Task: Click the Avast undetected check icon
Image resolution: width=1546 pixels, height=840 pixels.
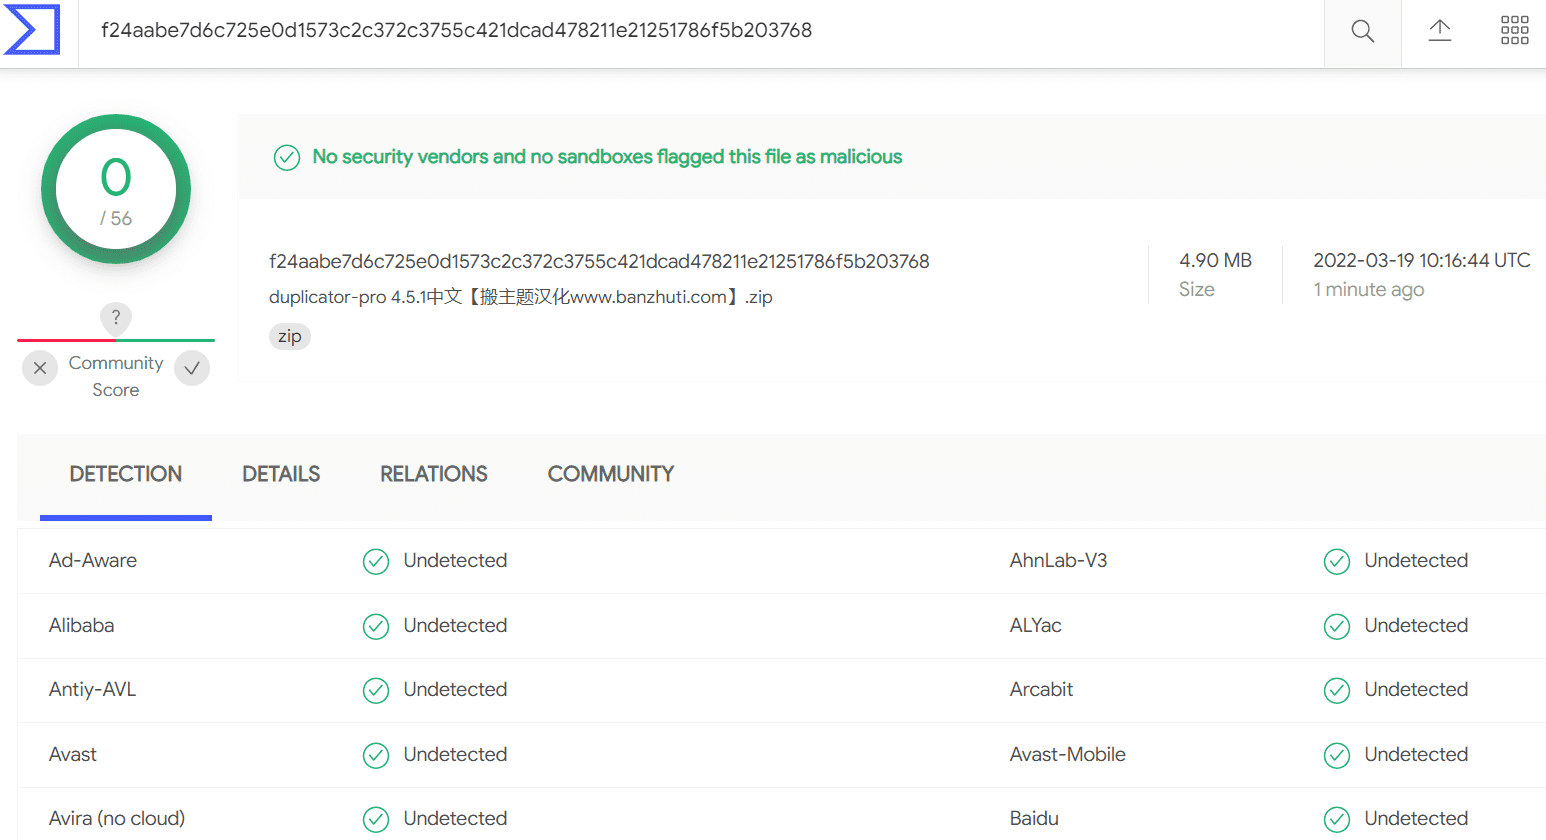Action: (x=376, y=756)
